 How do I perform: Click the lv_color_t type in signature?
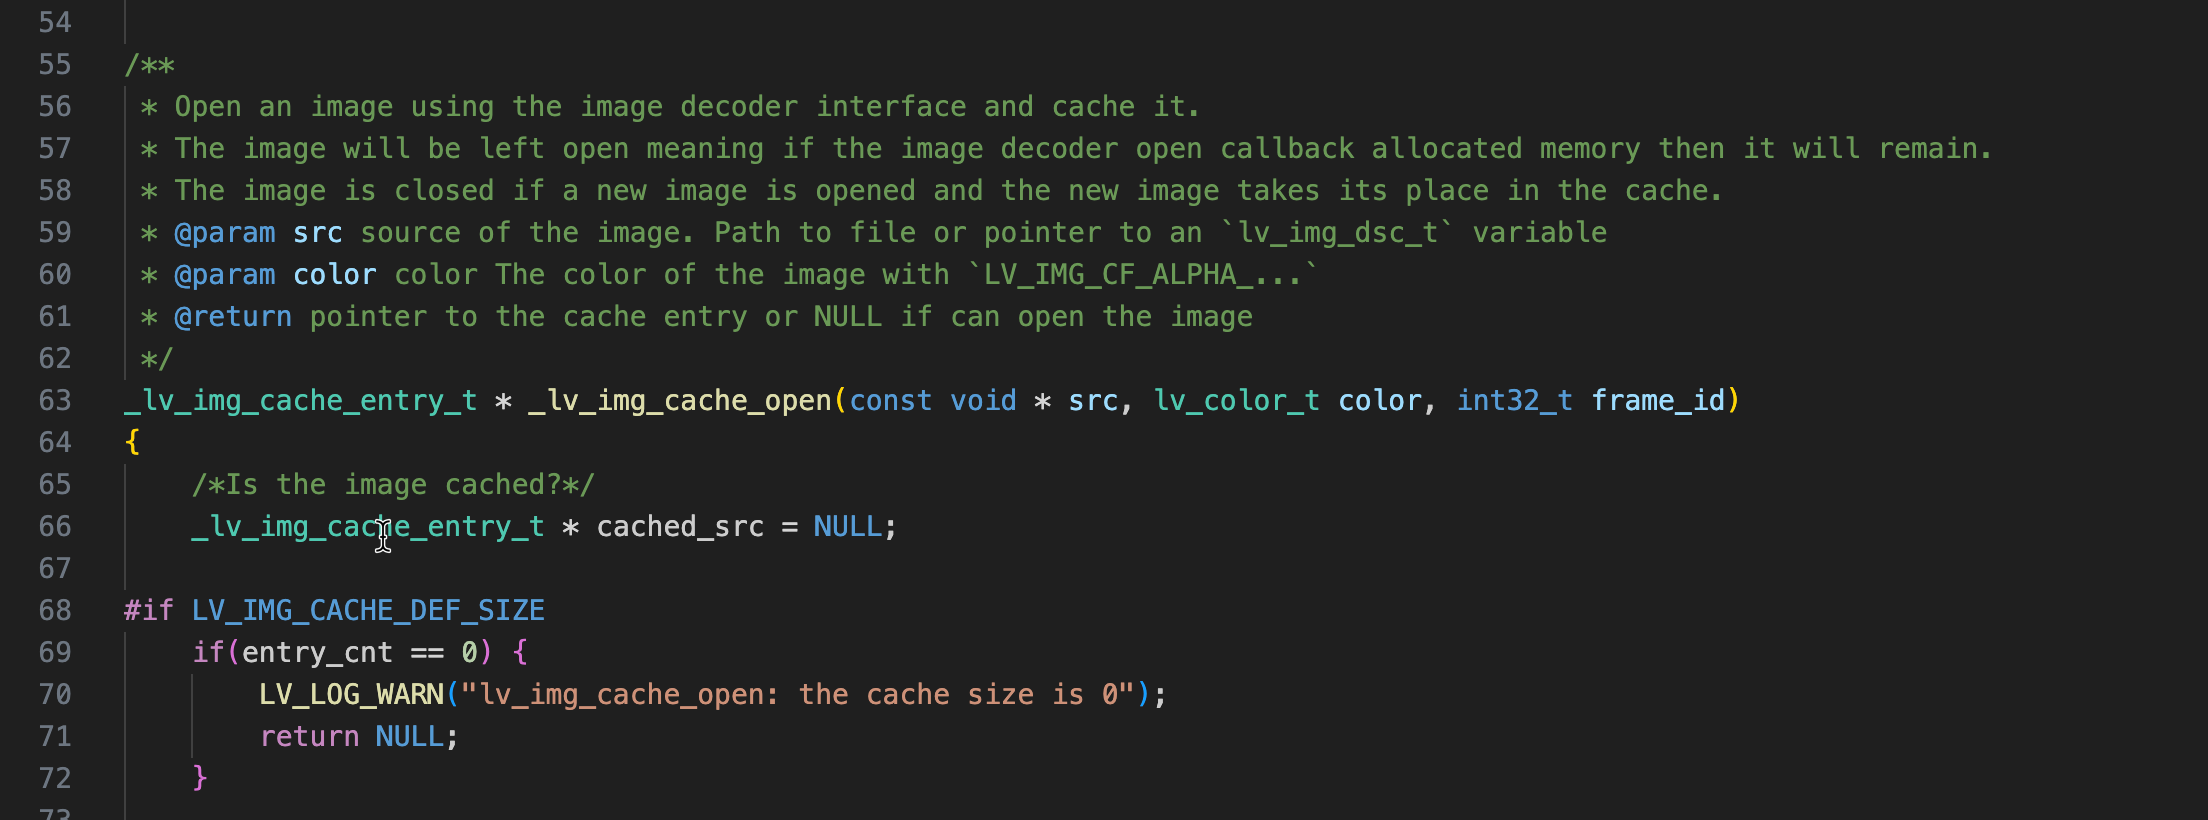(x=1236, y=401)
